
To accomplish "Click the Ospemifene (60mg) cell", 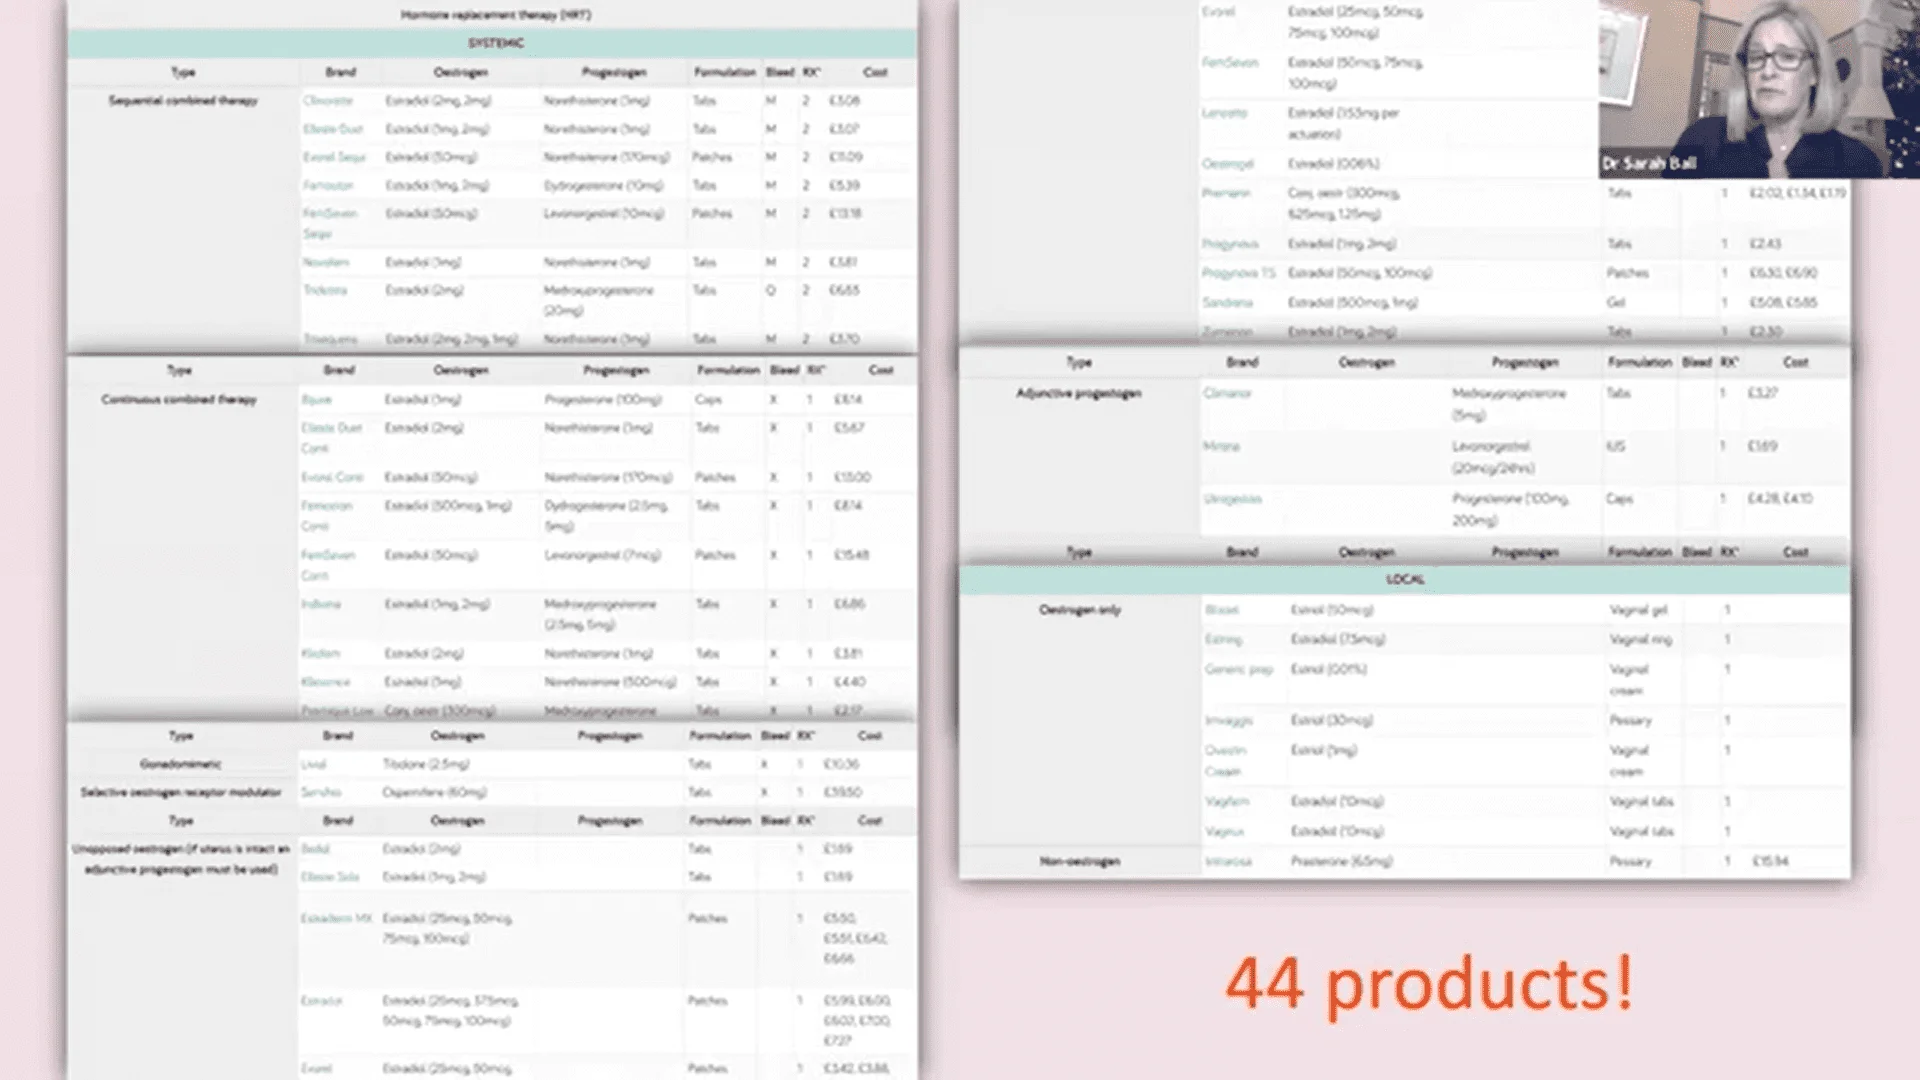I will click(x=434, y=792).
